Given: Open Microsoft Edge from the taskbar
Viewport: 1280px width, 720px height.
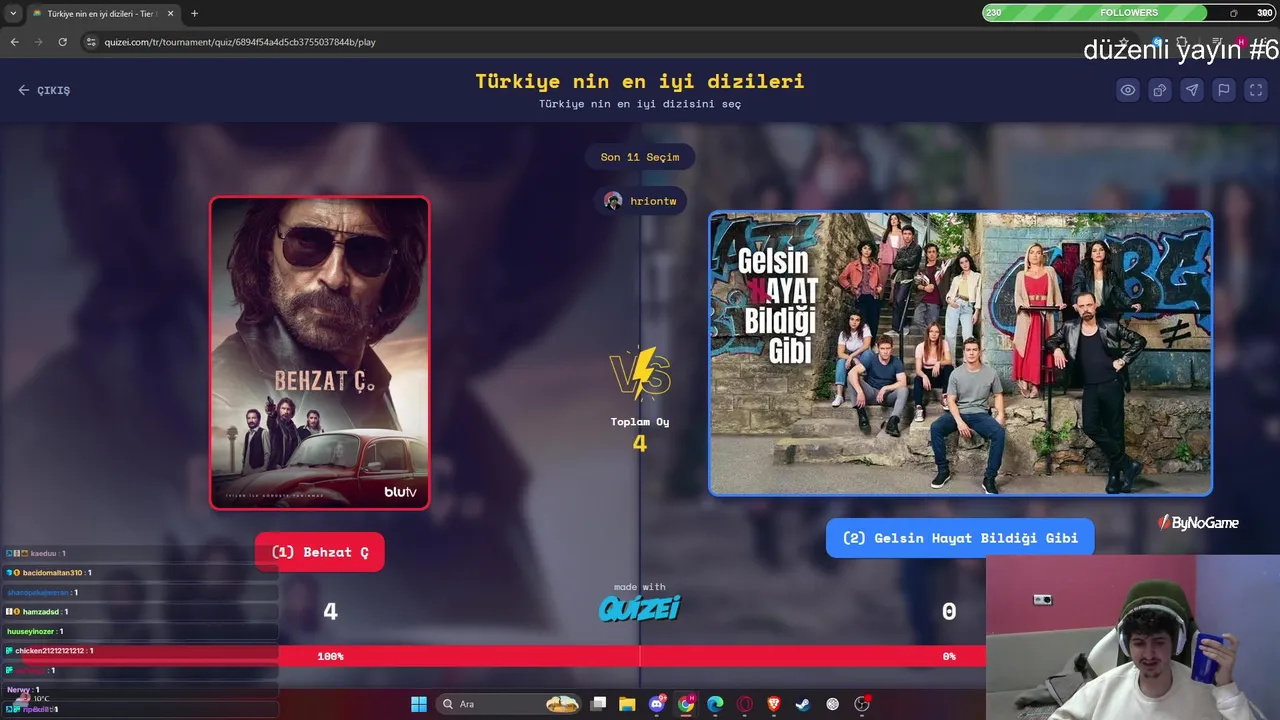Looking at the screenshot, I should tap(715, 704).
